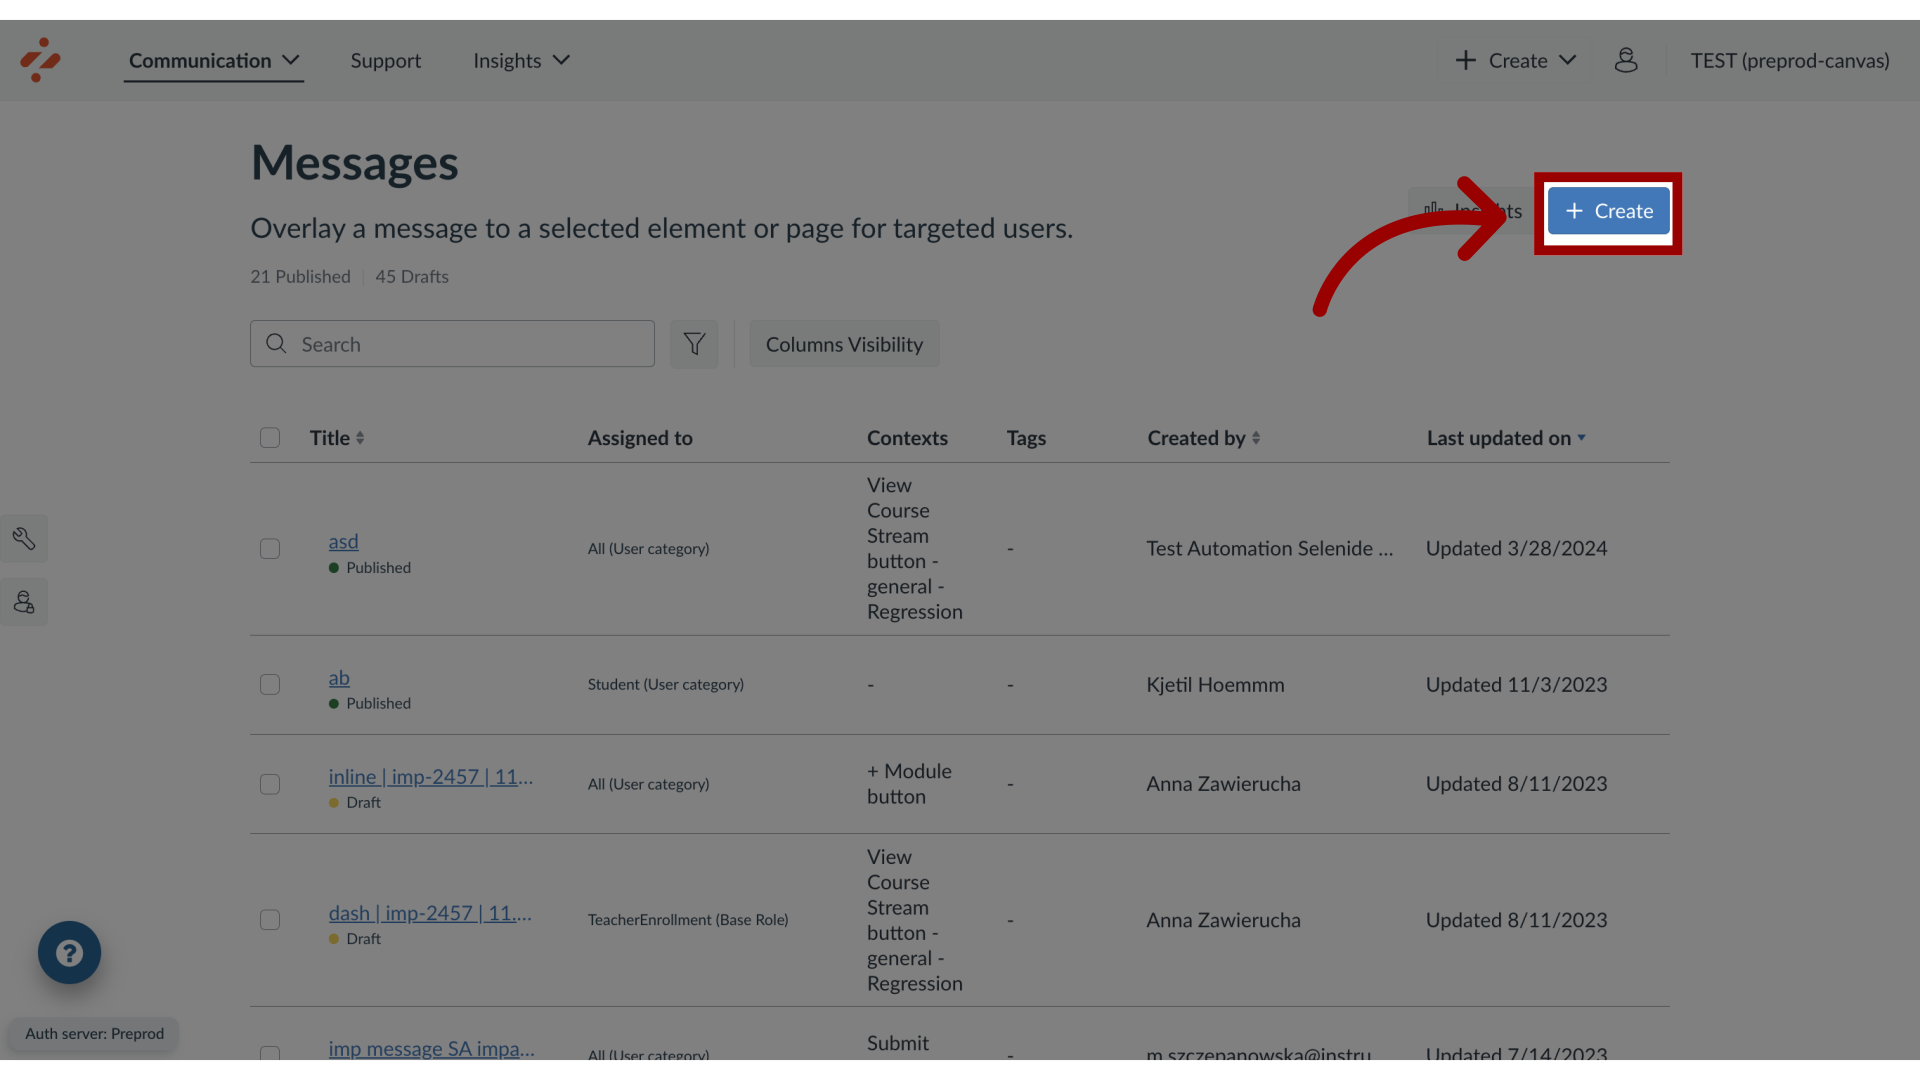Toggle the top-left checkbox to select all
Screen dimensions: 1920x1080
point(270,438)
